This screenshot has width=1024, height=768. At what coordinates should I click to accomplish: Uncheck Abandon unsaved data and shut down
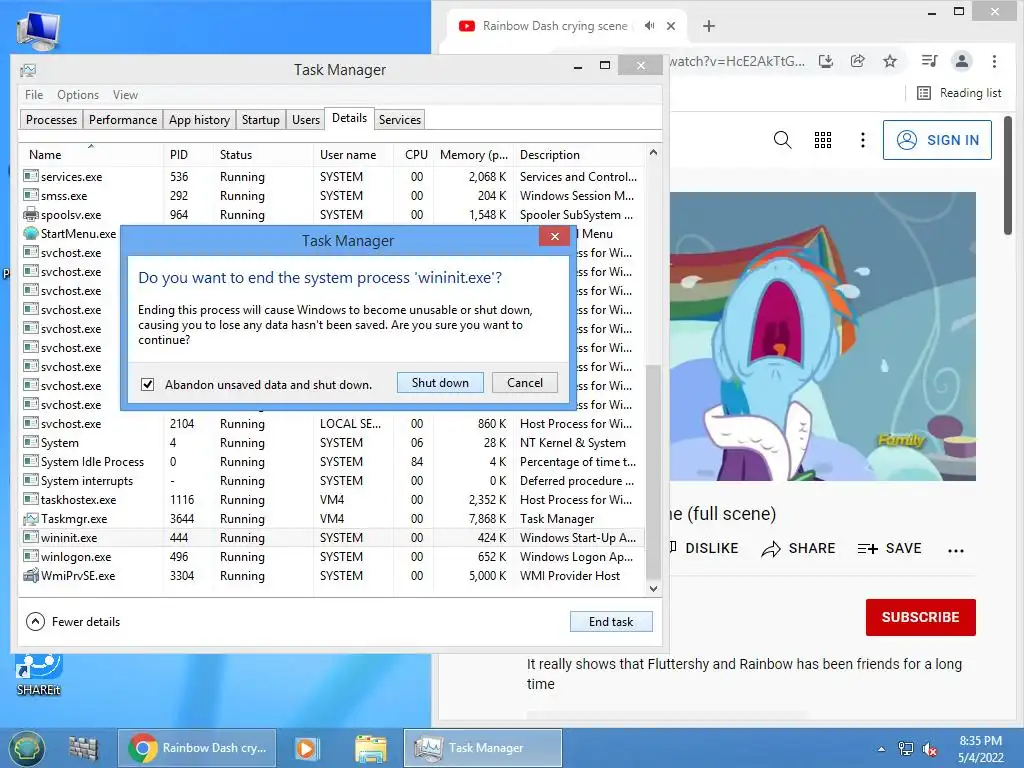point(148,385)
